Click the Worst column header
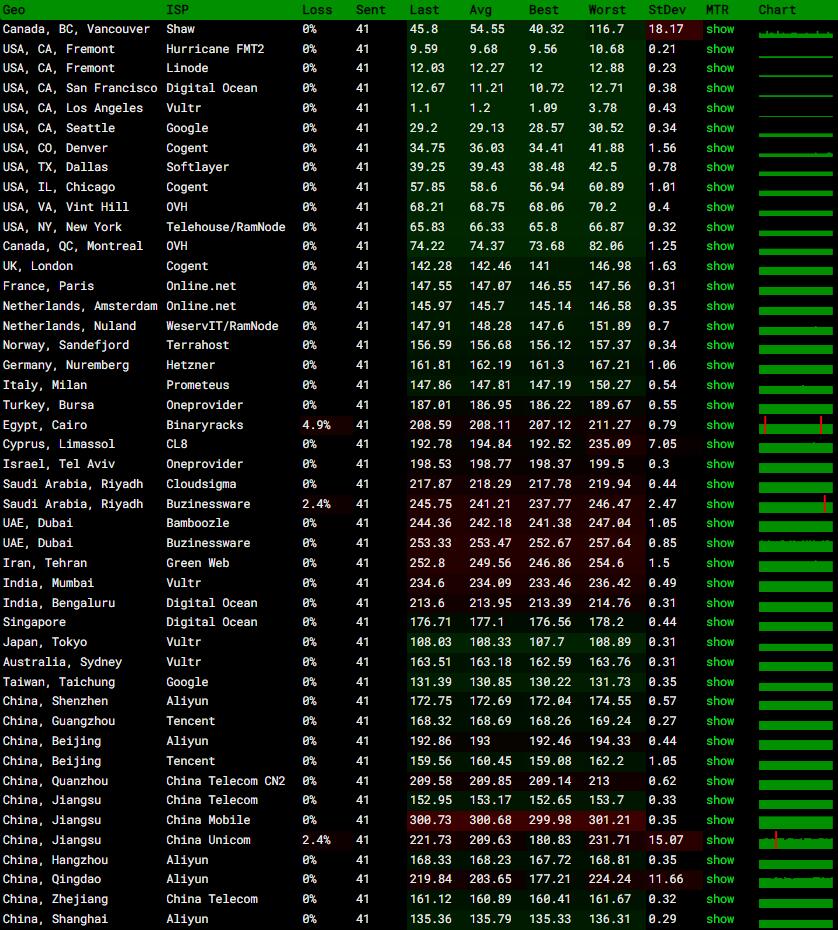838x930 pixels. (x=607, y=10)
